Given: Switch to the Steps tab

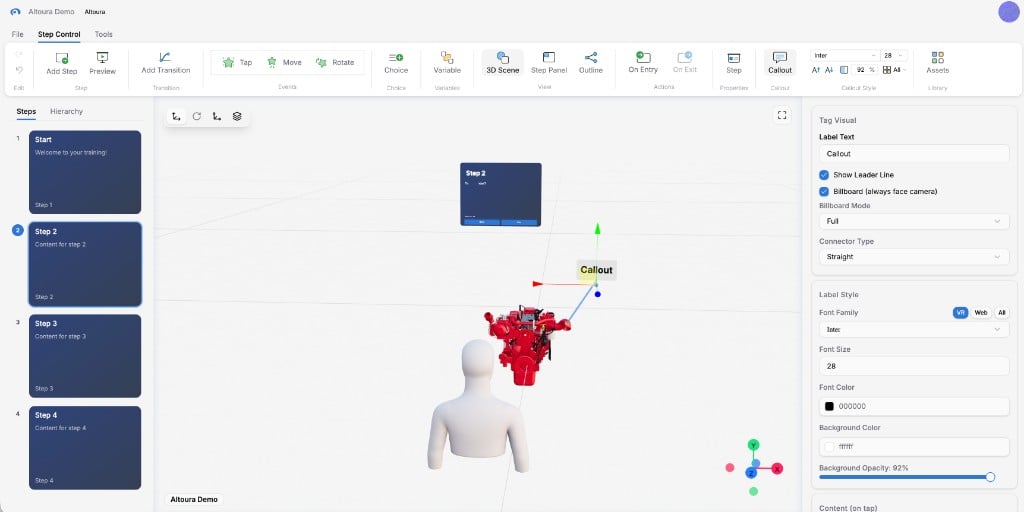Looking at the screenshot, I should 26,112.
